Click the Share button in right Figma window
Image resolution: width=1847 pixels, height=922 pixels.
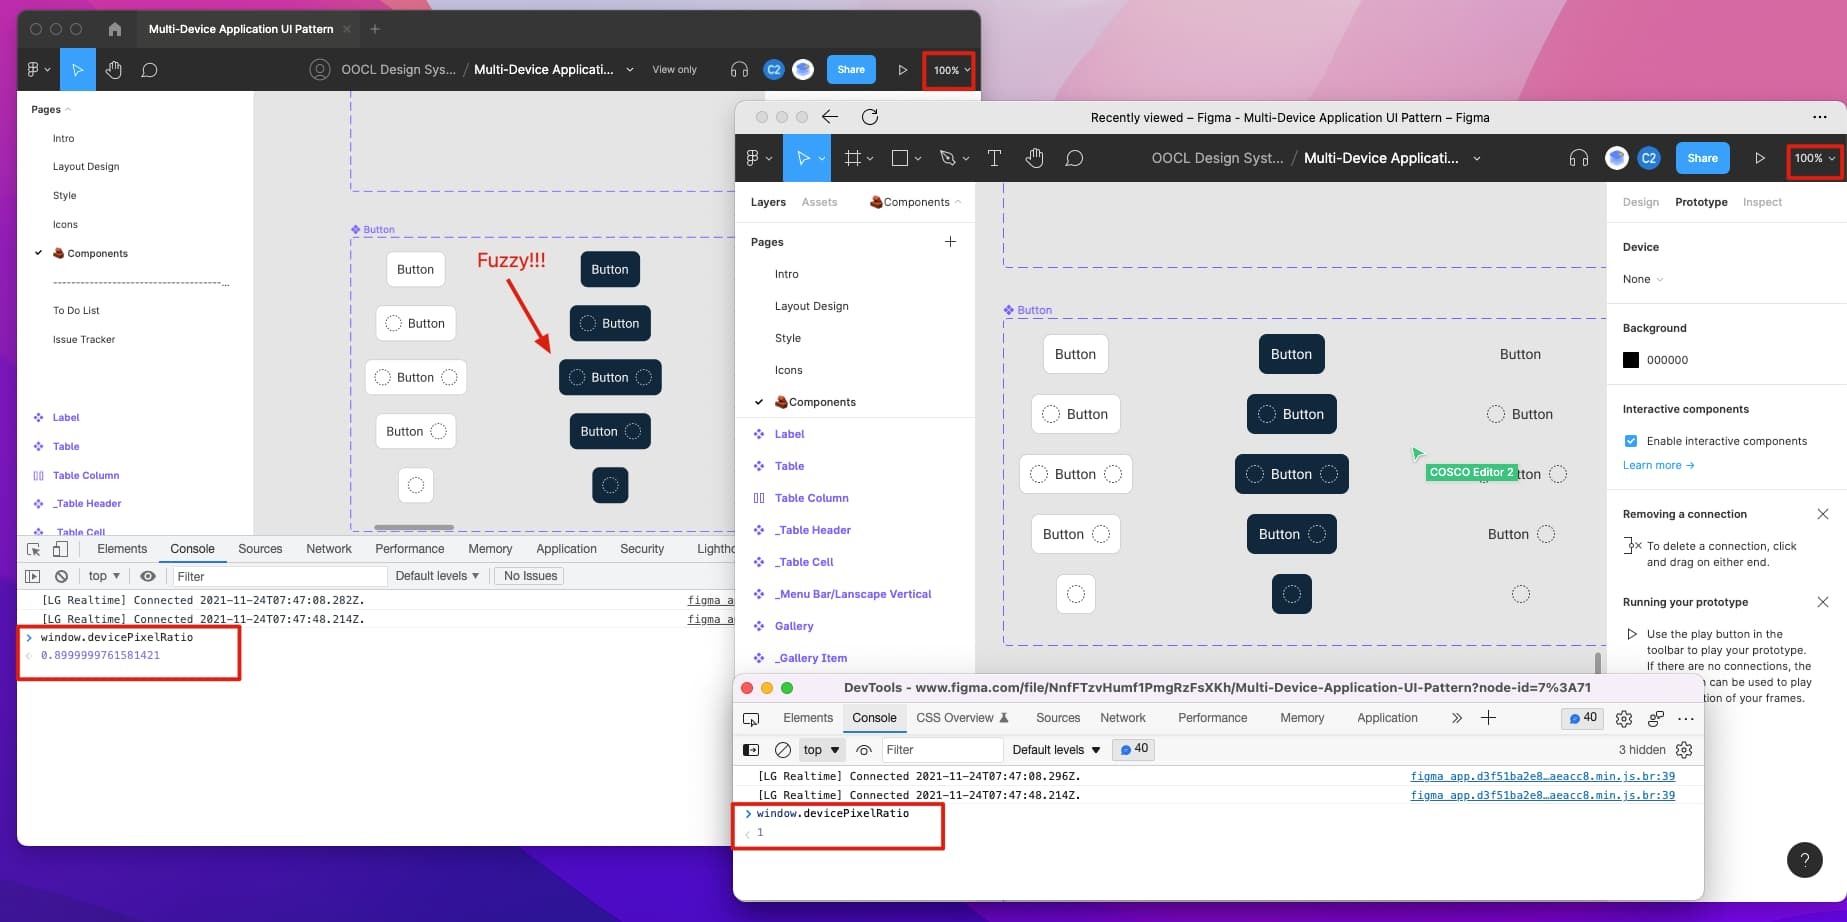[1702, 158]
